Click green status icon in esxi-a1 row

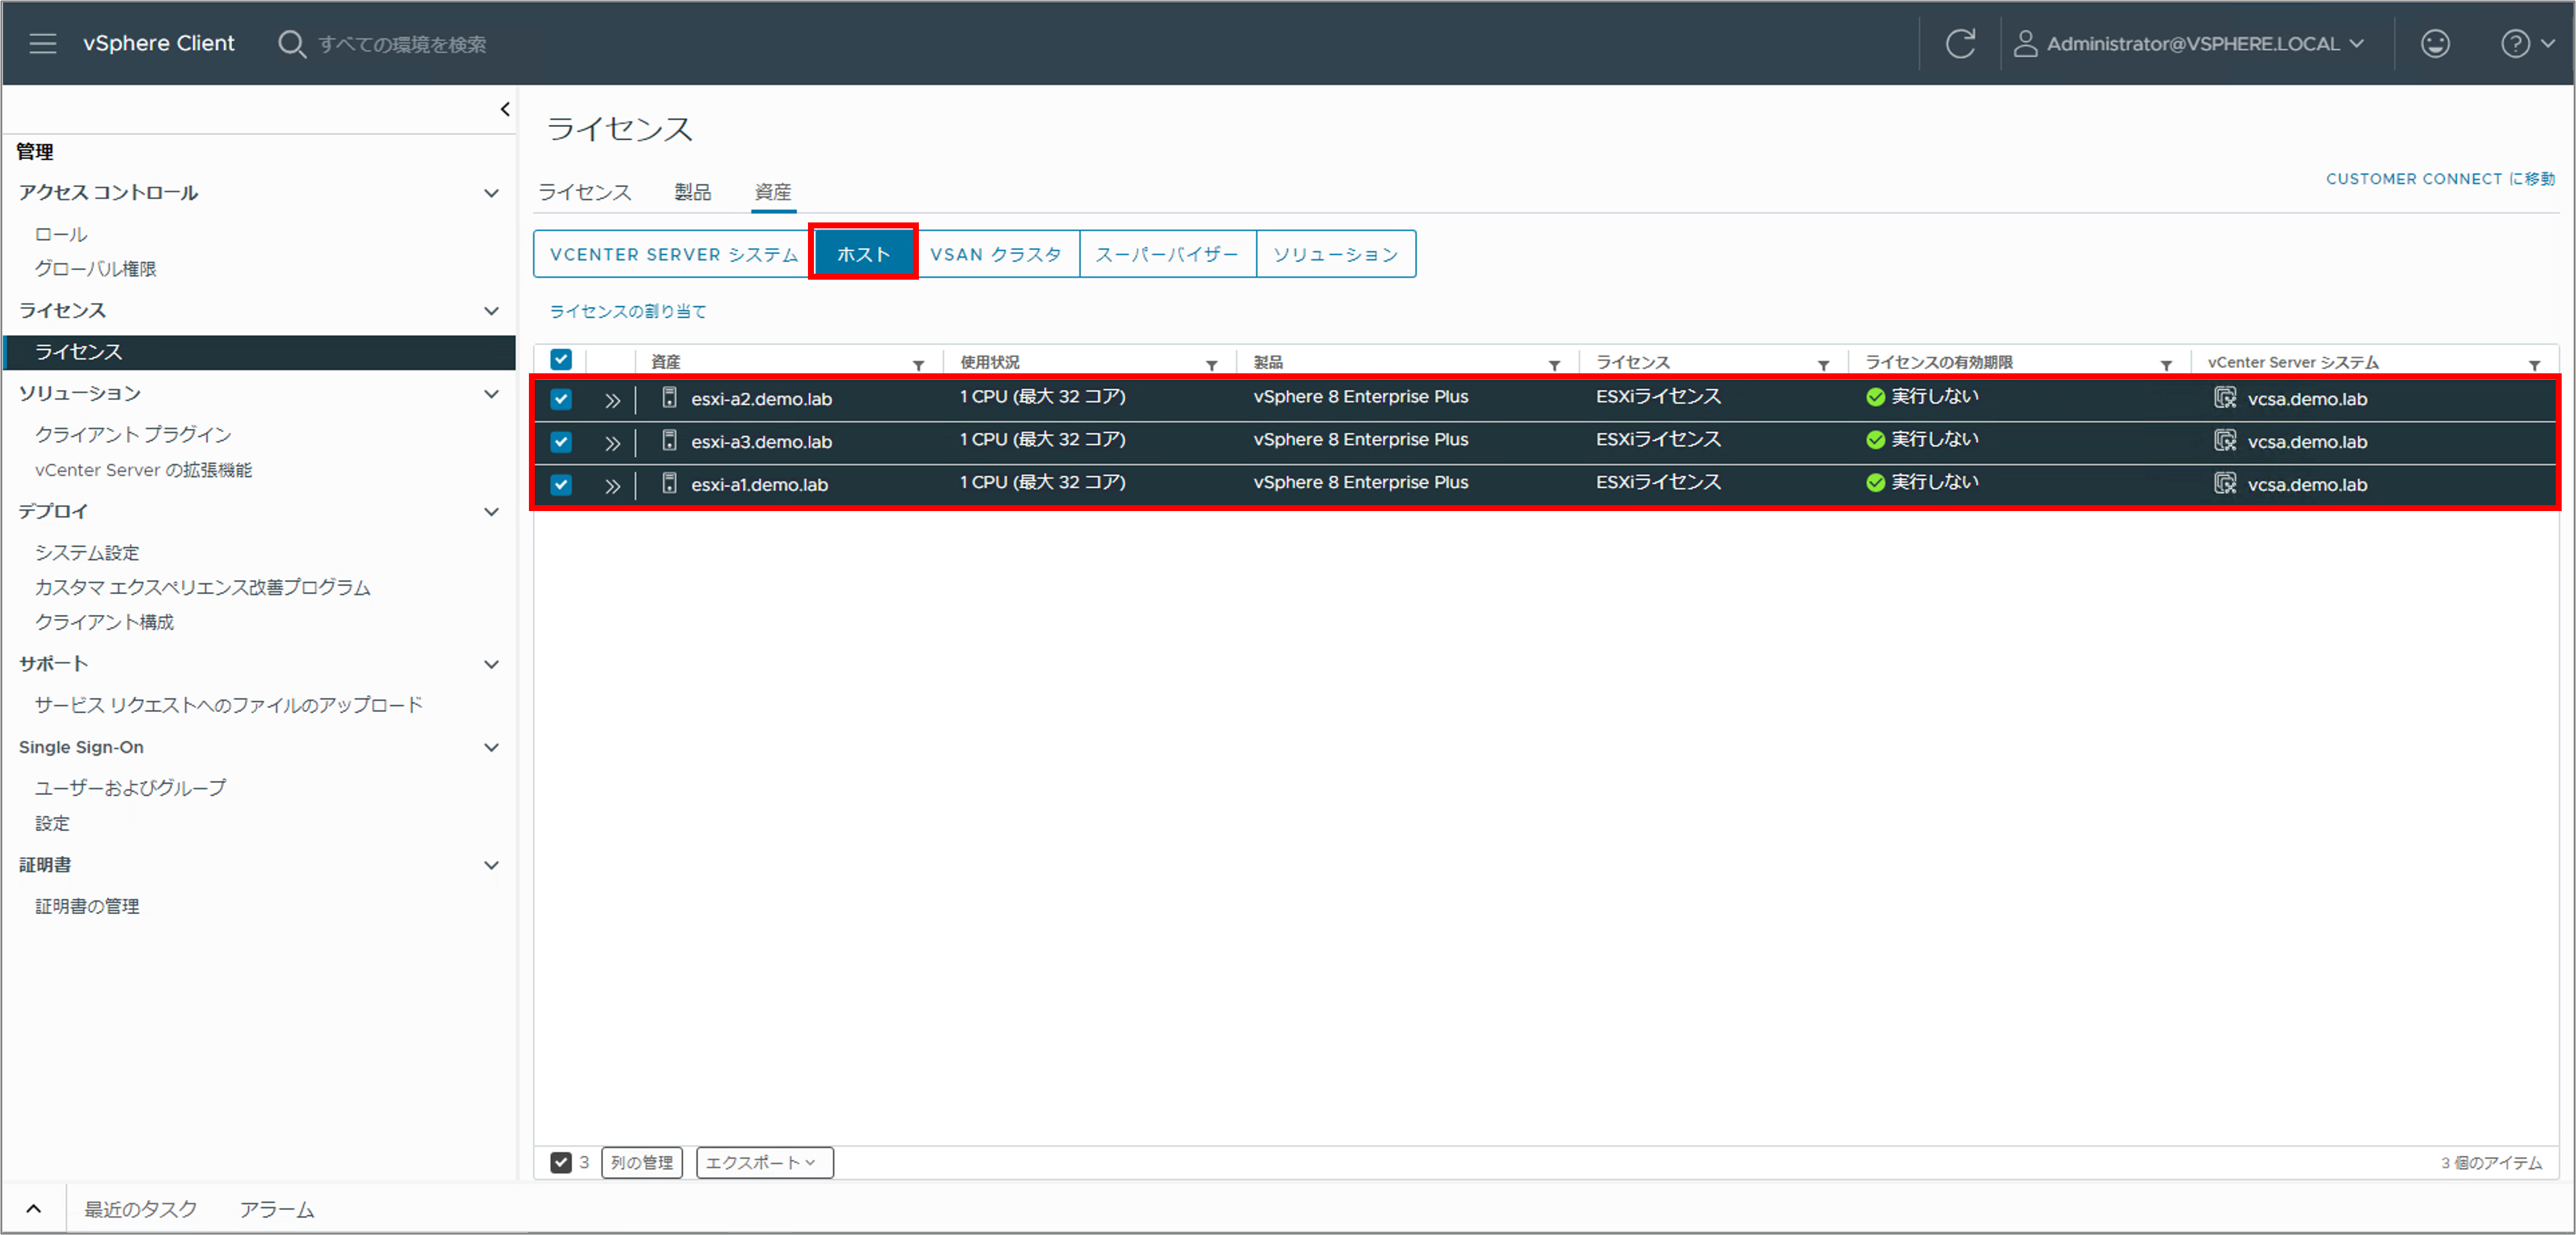click(1875, 483)
